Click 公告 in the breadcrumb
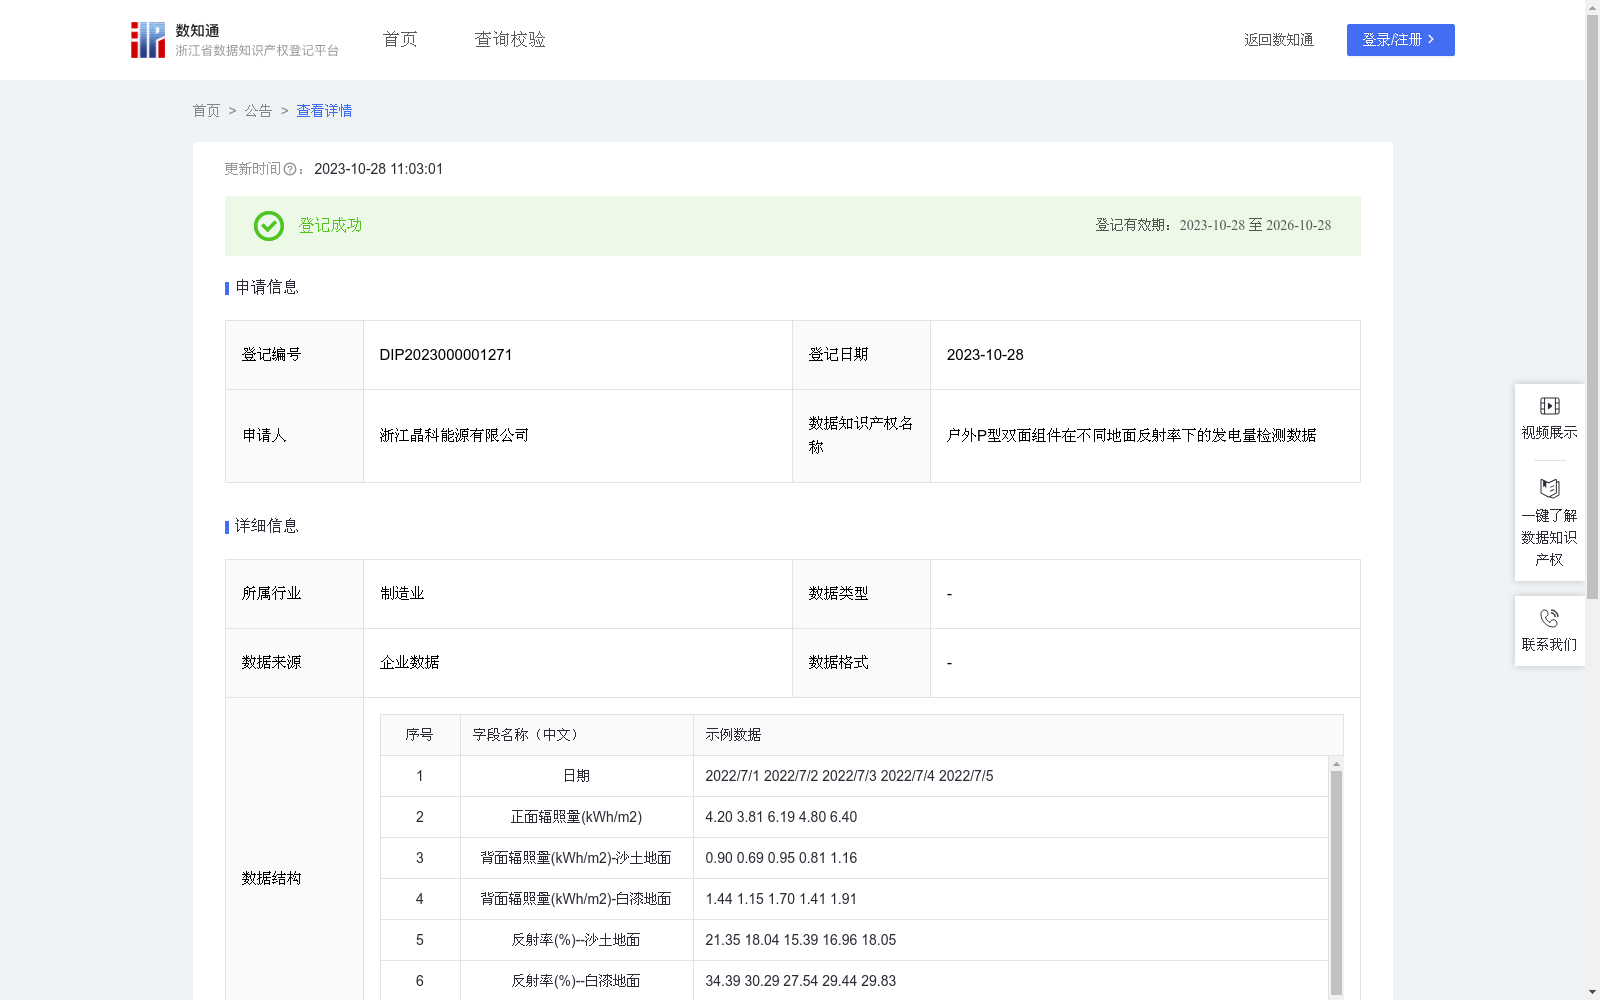Screen dimensions: 1600x1000 pyautogui.click(x=258, y=111)
